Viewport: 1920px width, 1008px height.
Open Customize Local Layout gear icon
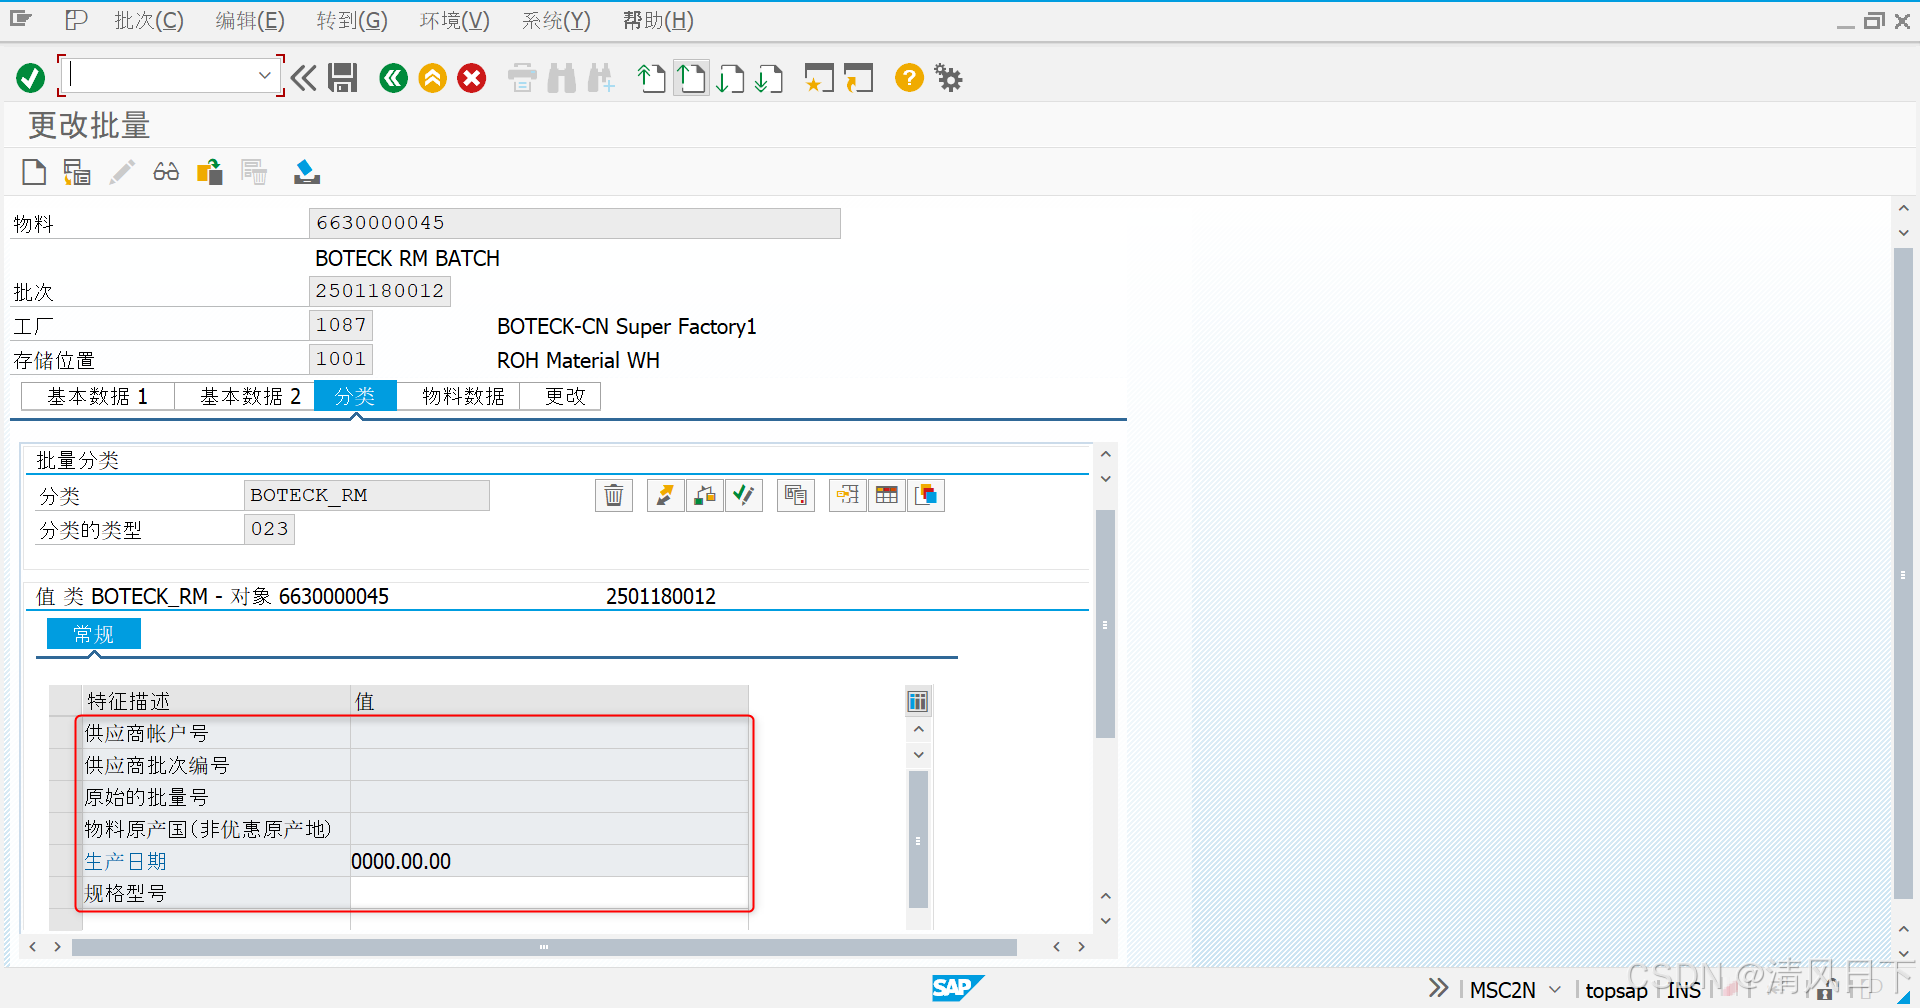[x=948, y=77]
